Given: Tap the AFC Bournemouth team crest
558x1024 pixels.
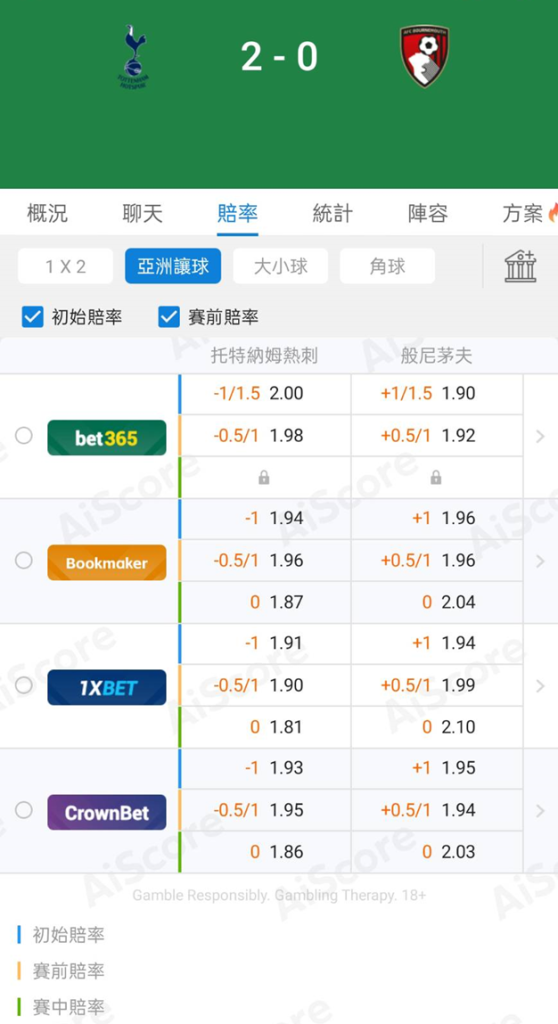Looking at the screenshot, I should 425,56.
